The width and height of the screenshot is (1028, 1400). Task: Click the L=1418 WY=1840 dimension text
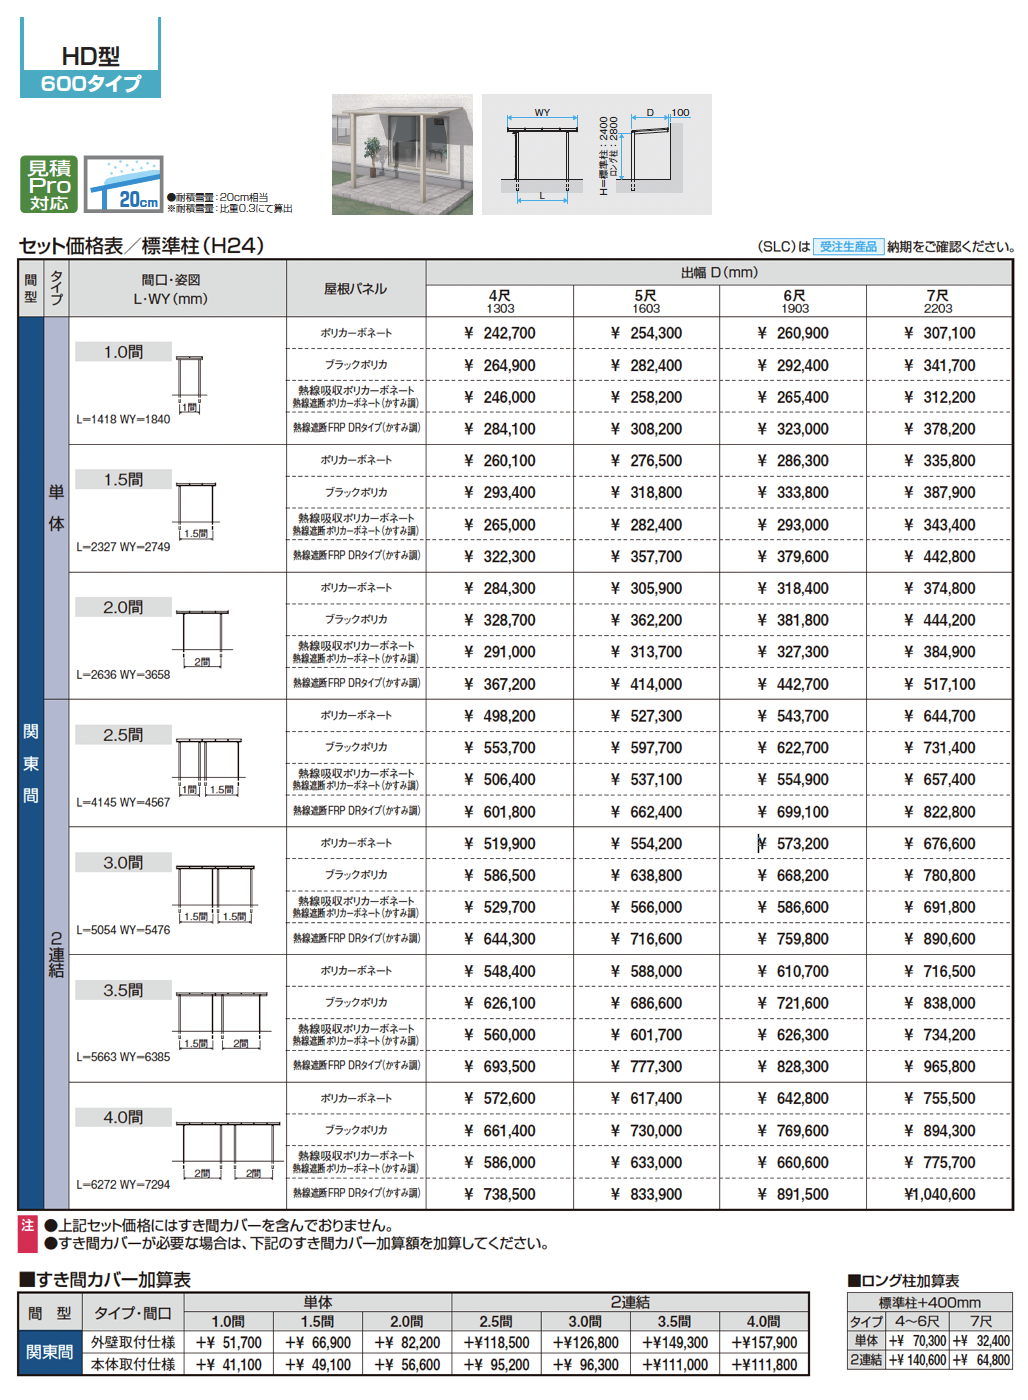(x=123, y=419)
